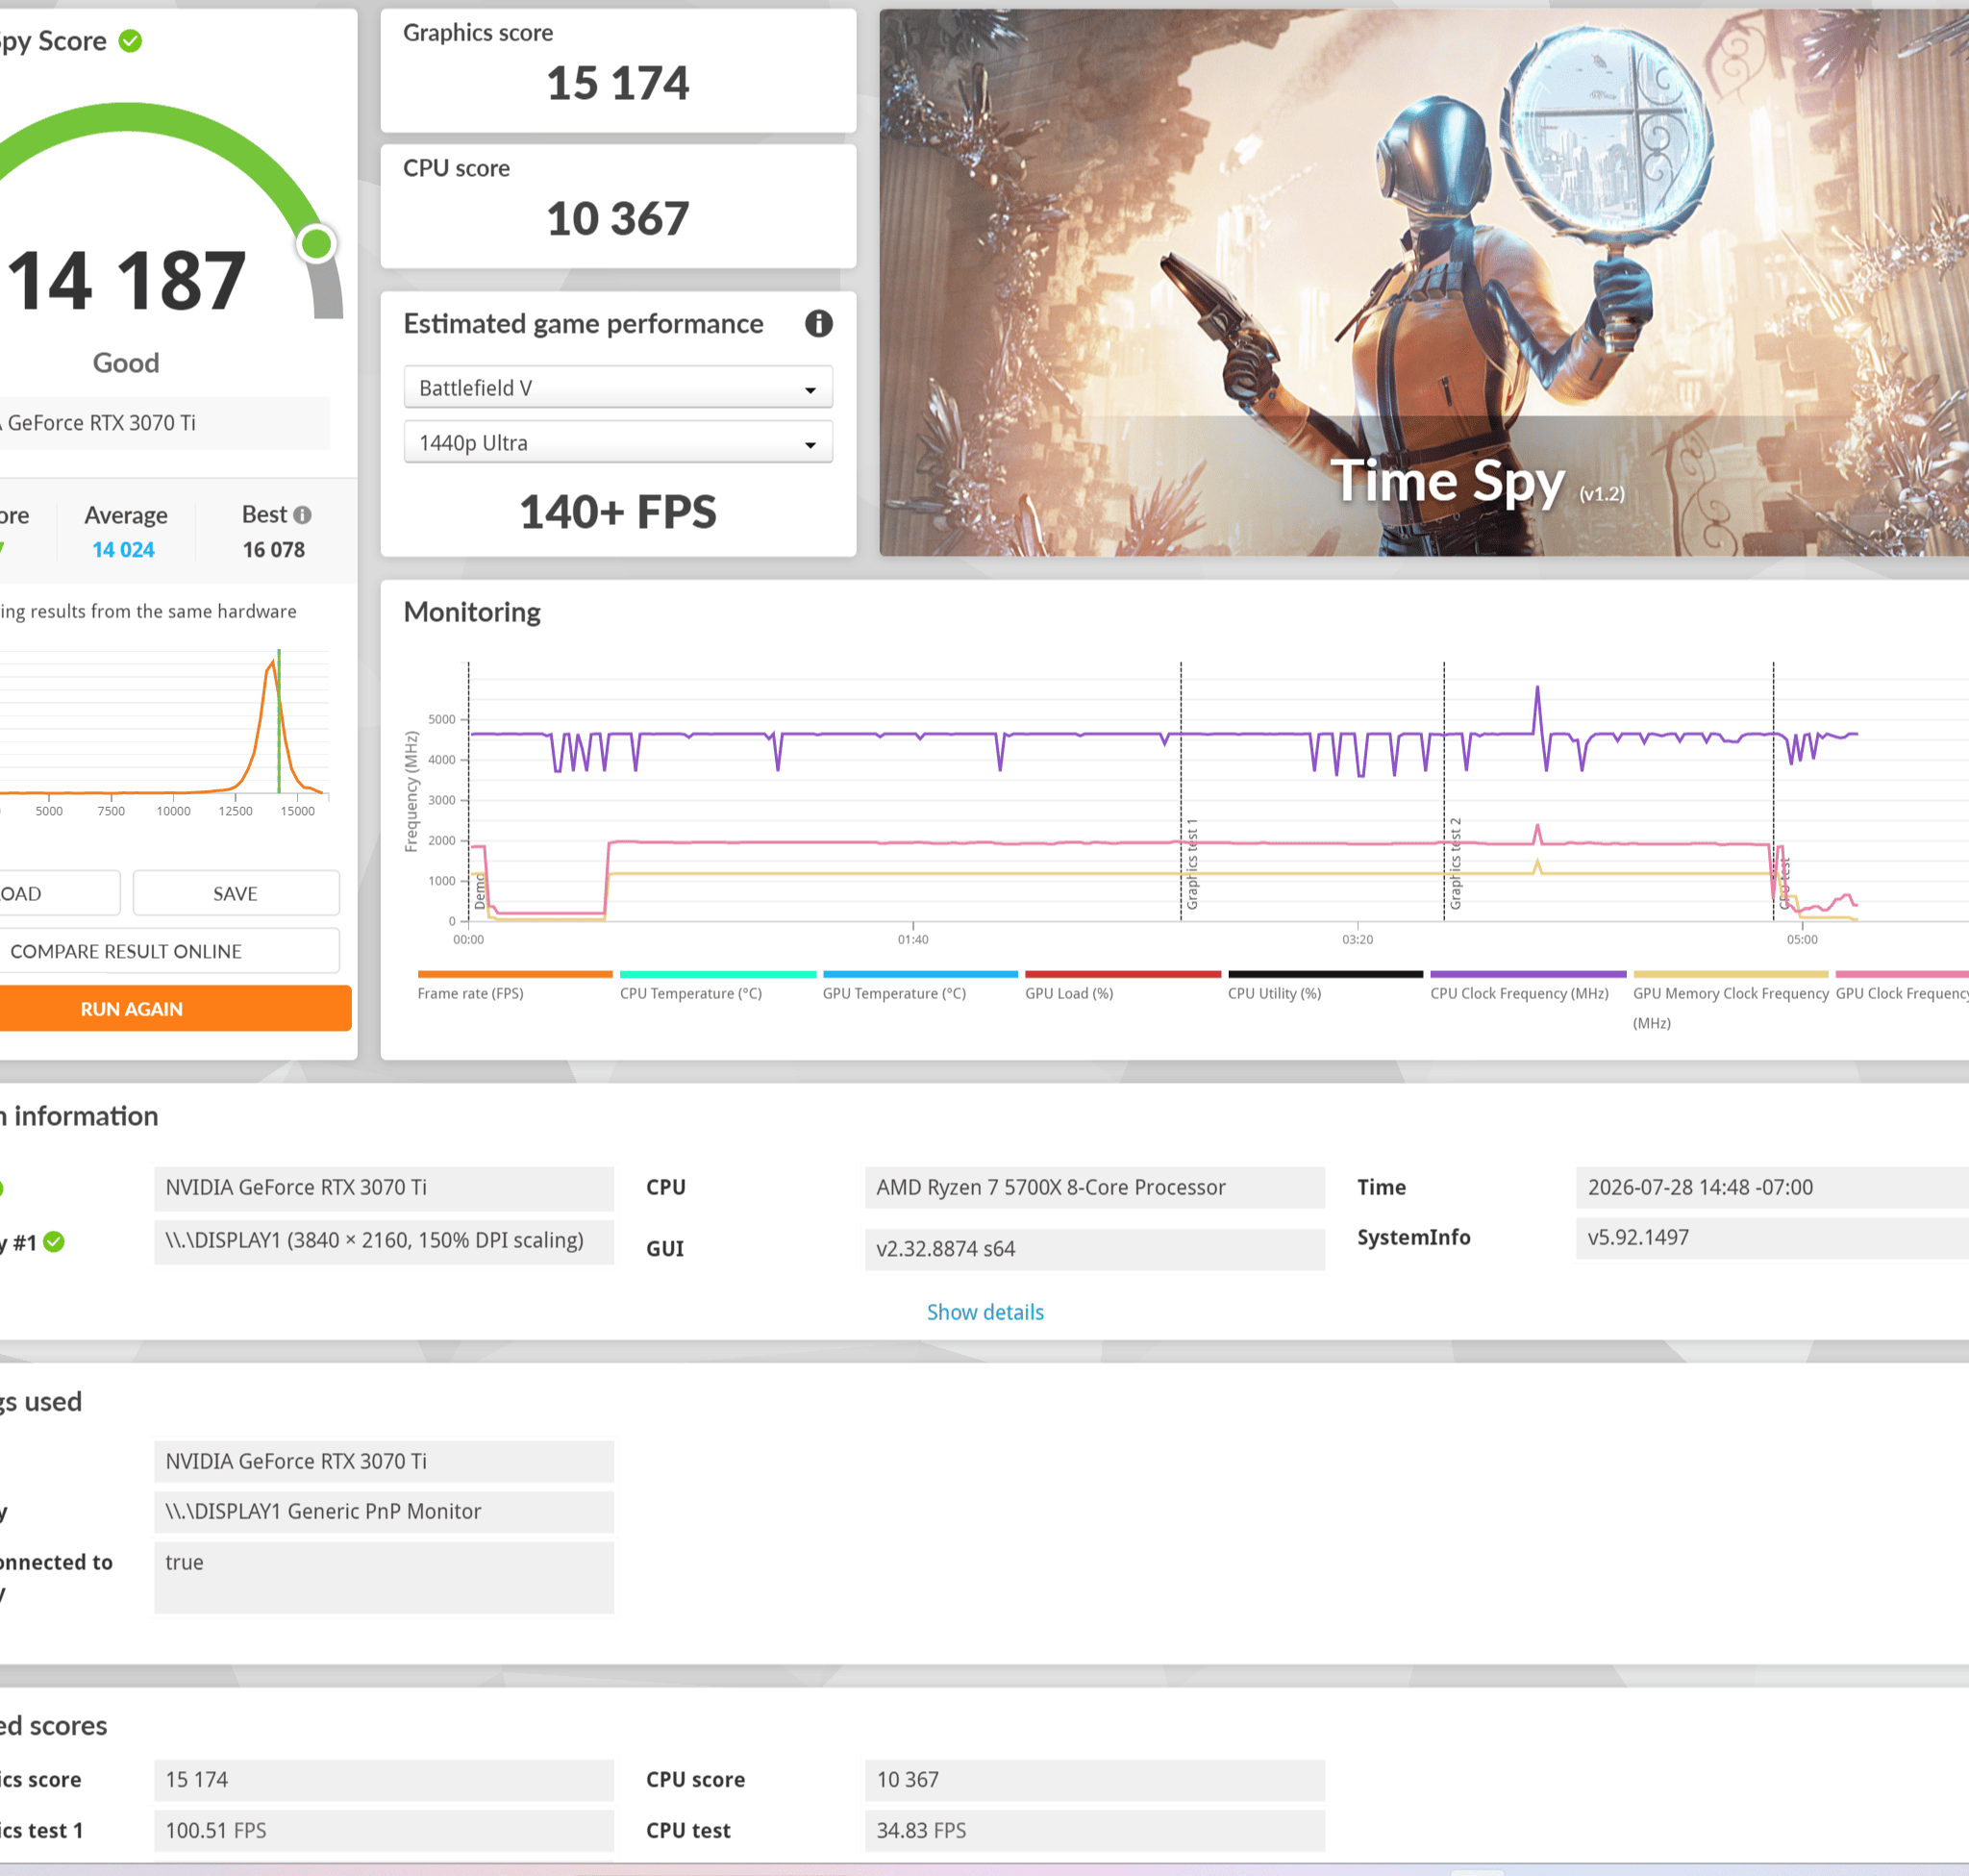Viewport: 1969px width, 1876px height.
Task: Click the AMD Ryzen 7 5700X CPU field
Action: [1095, 1187]
